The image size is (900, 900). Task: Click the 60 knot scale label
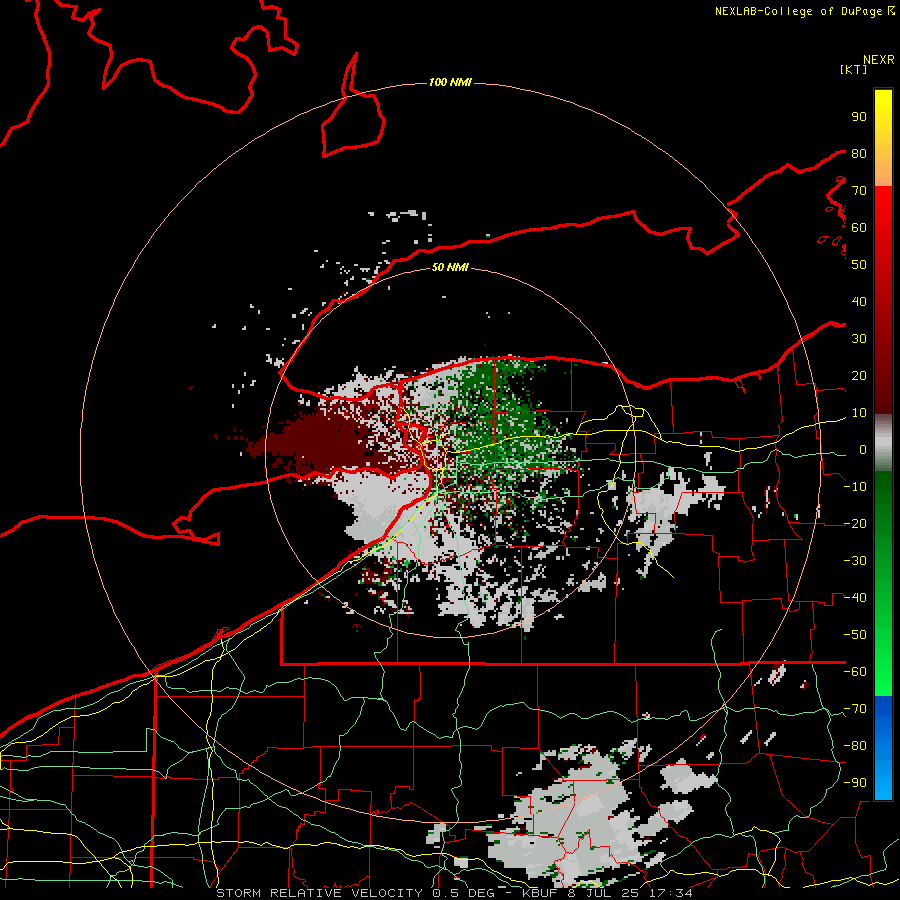(x=859, y=228)
